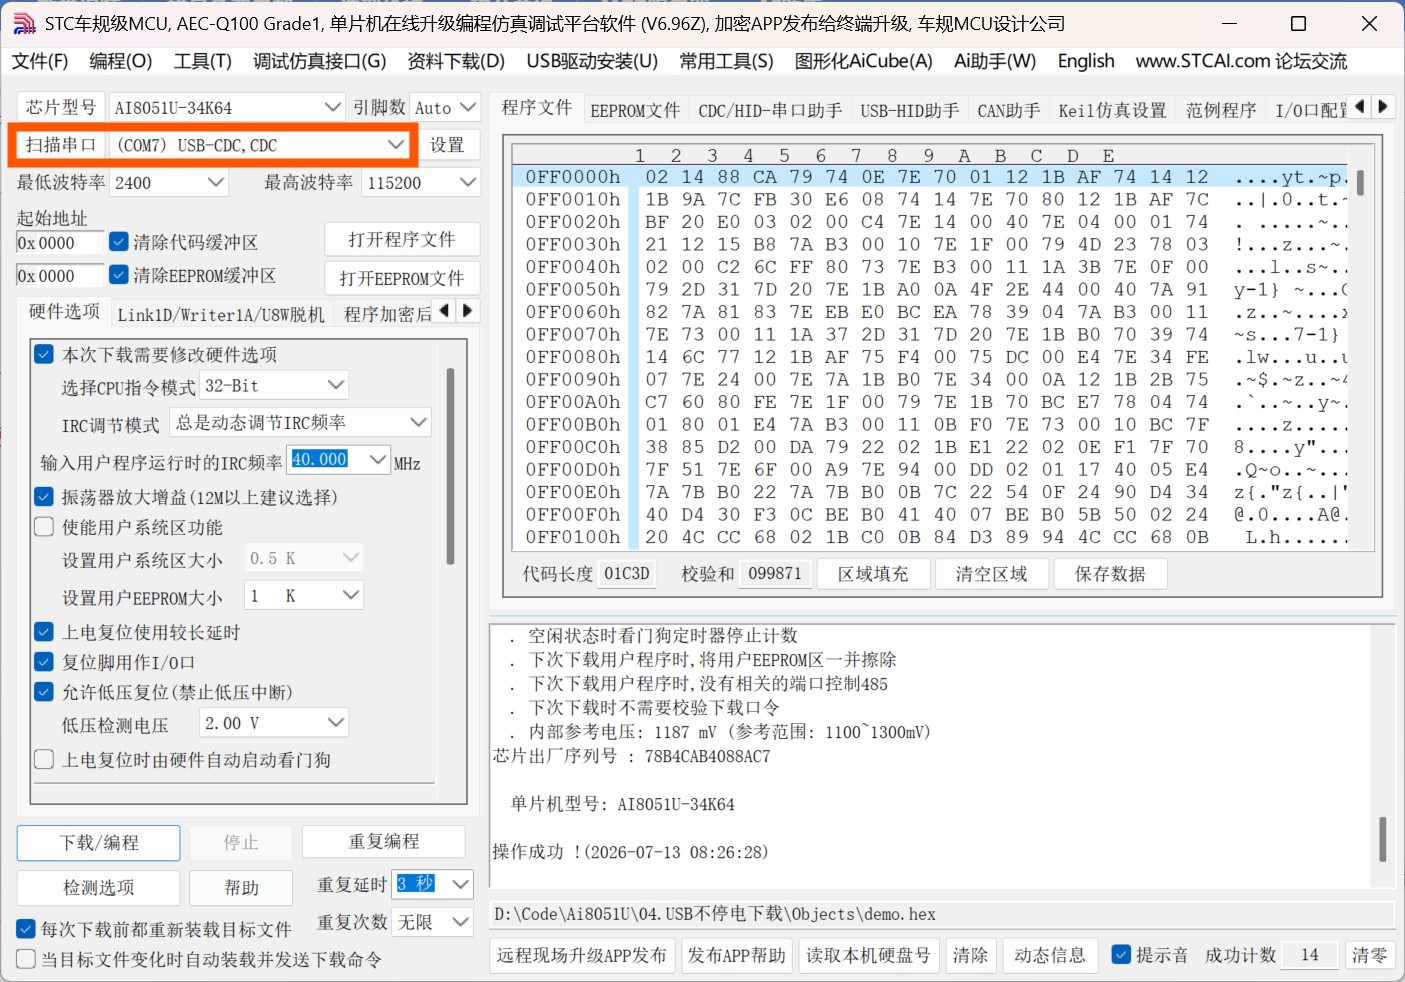
Task: Open 资料下载(D) menu
Action: tap(456, 61)
